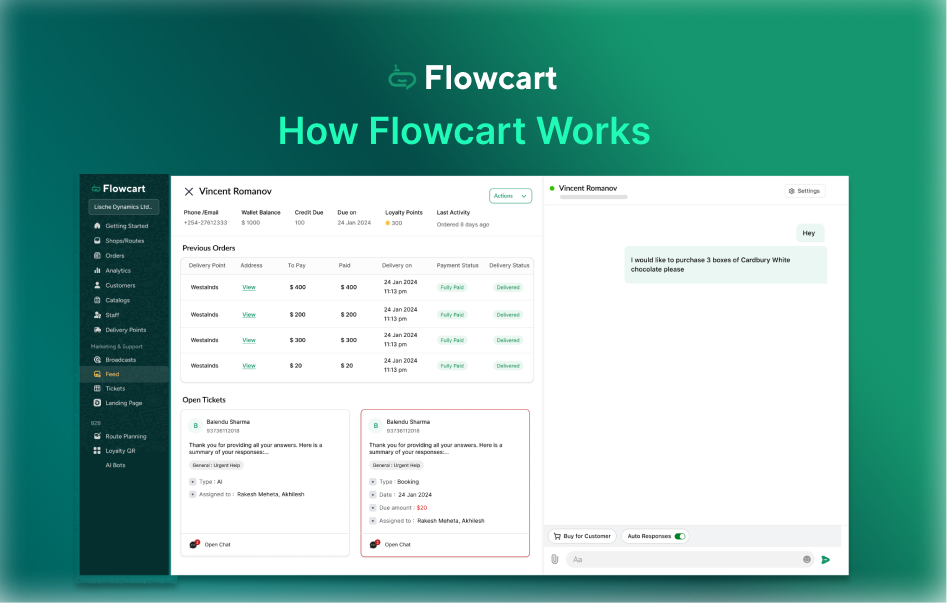The width and height of the screenshot is (947, 603).
Task: Select the Orders icon in the sidebar
Action: coord(97,255)
